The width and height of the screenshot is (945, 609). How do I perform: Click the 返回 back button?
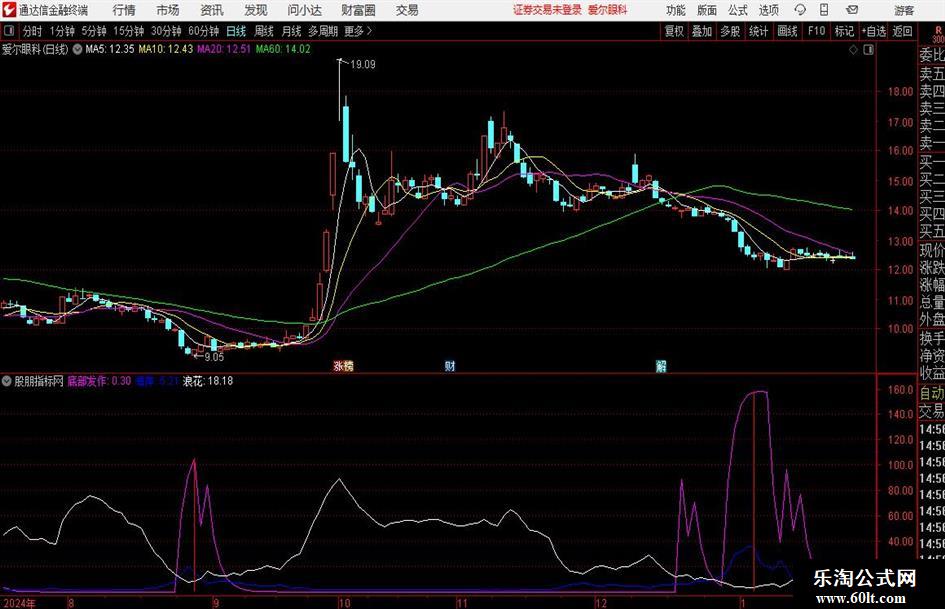tap(903, 31)
